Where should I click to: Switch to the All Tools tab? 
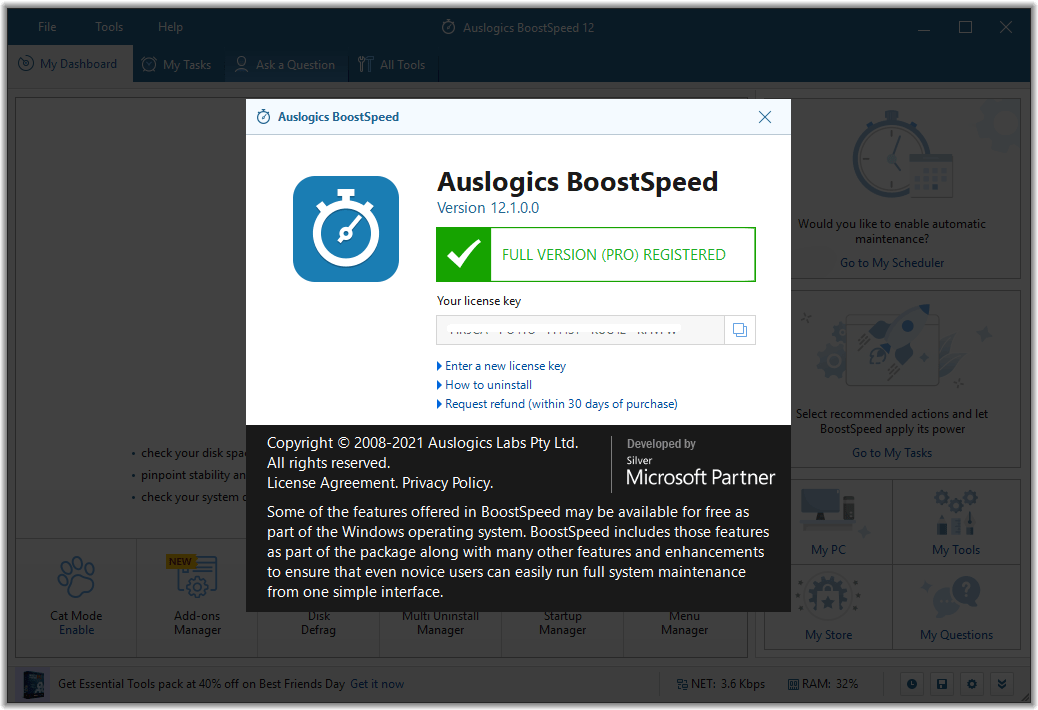pyautogui.click(x=392, y=64)
